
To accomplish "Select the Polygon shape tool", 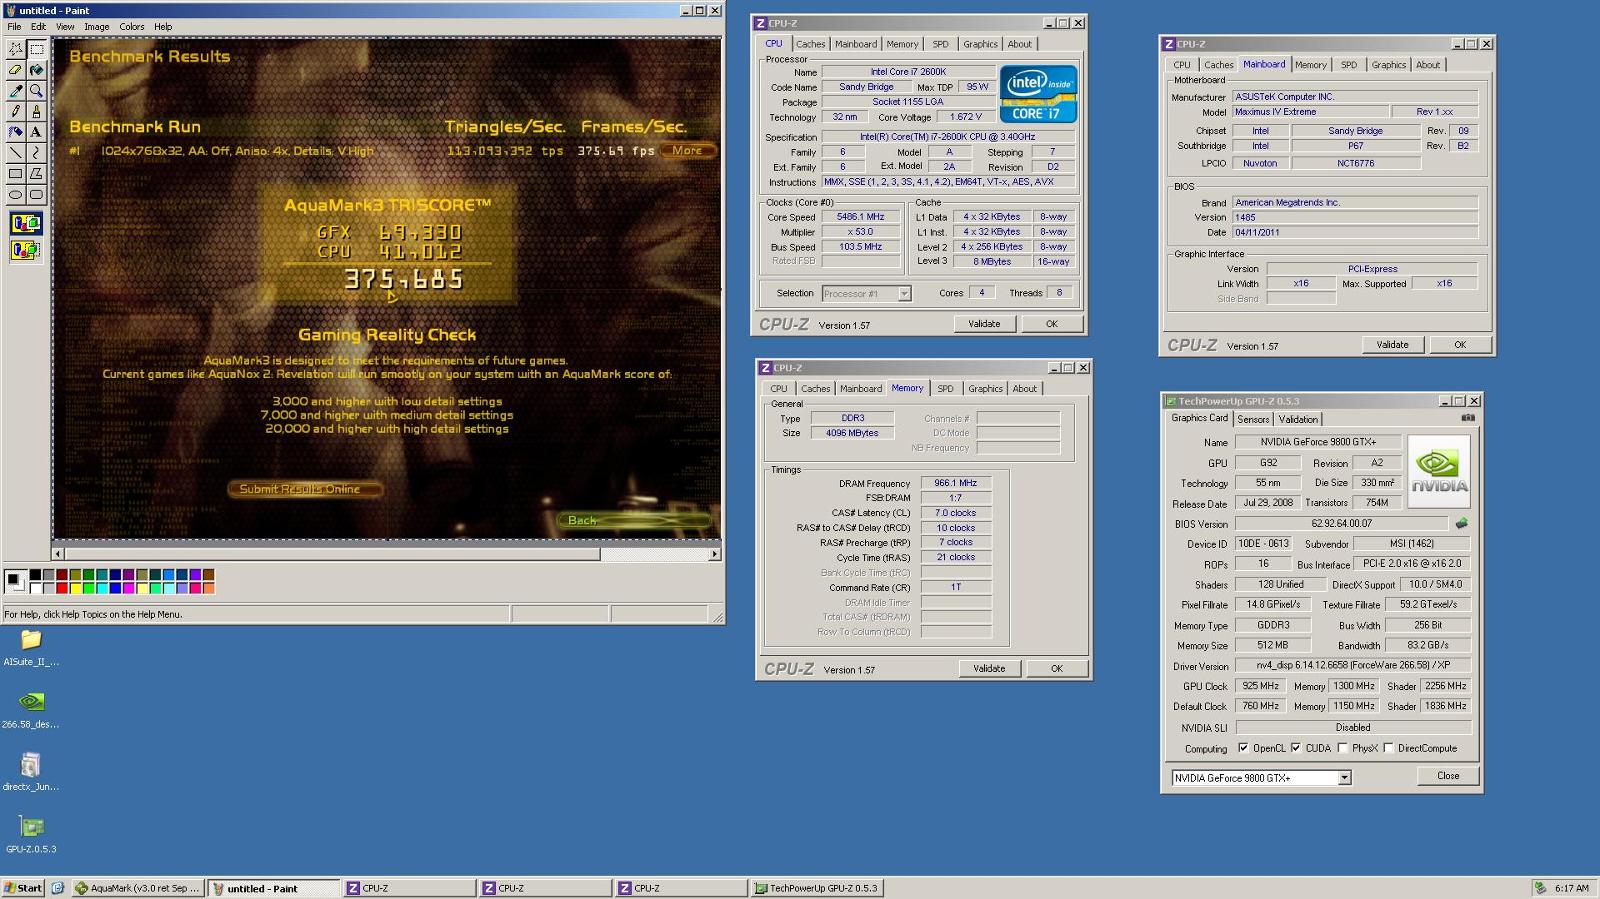I will click(x=36, y=174).
